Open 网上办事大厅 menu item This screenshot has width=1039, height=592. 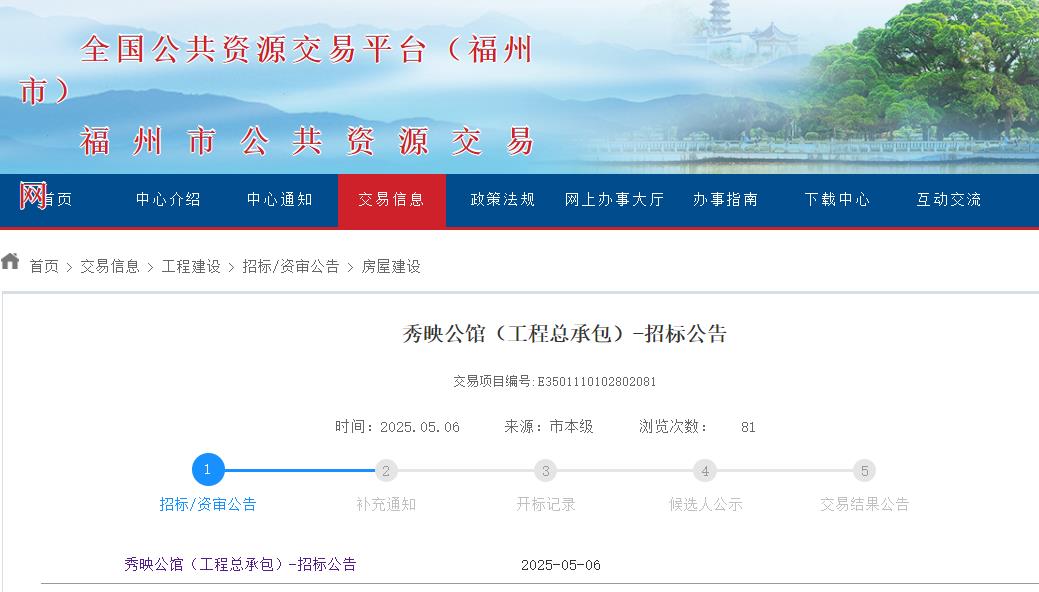614,200
